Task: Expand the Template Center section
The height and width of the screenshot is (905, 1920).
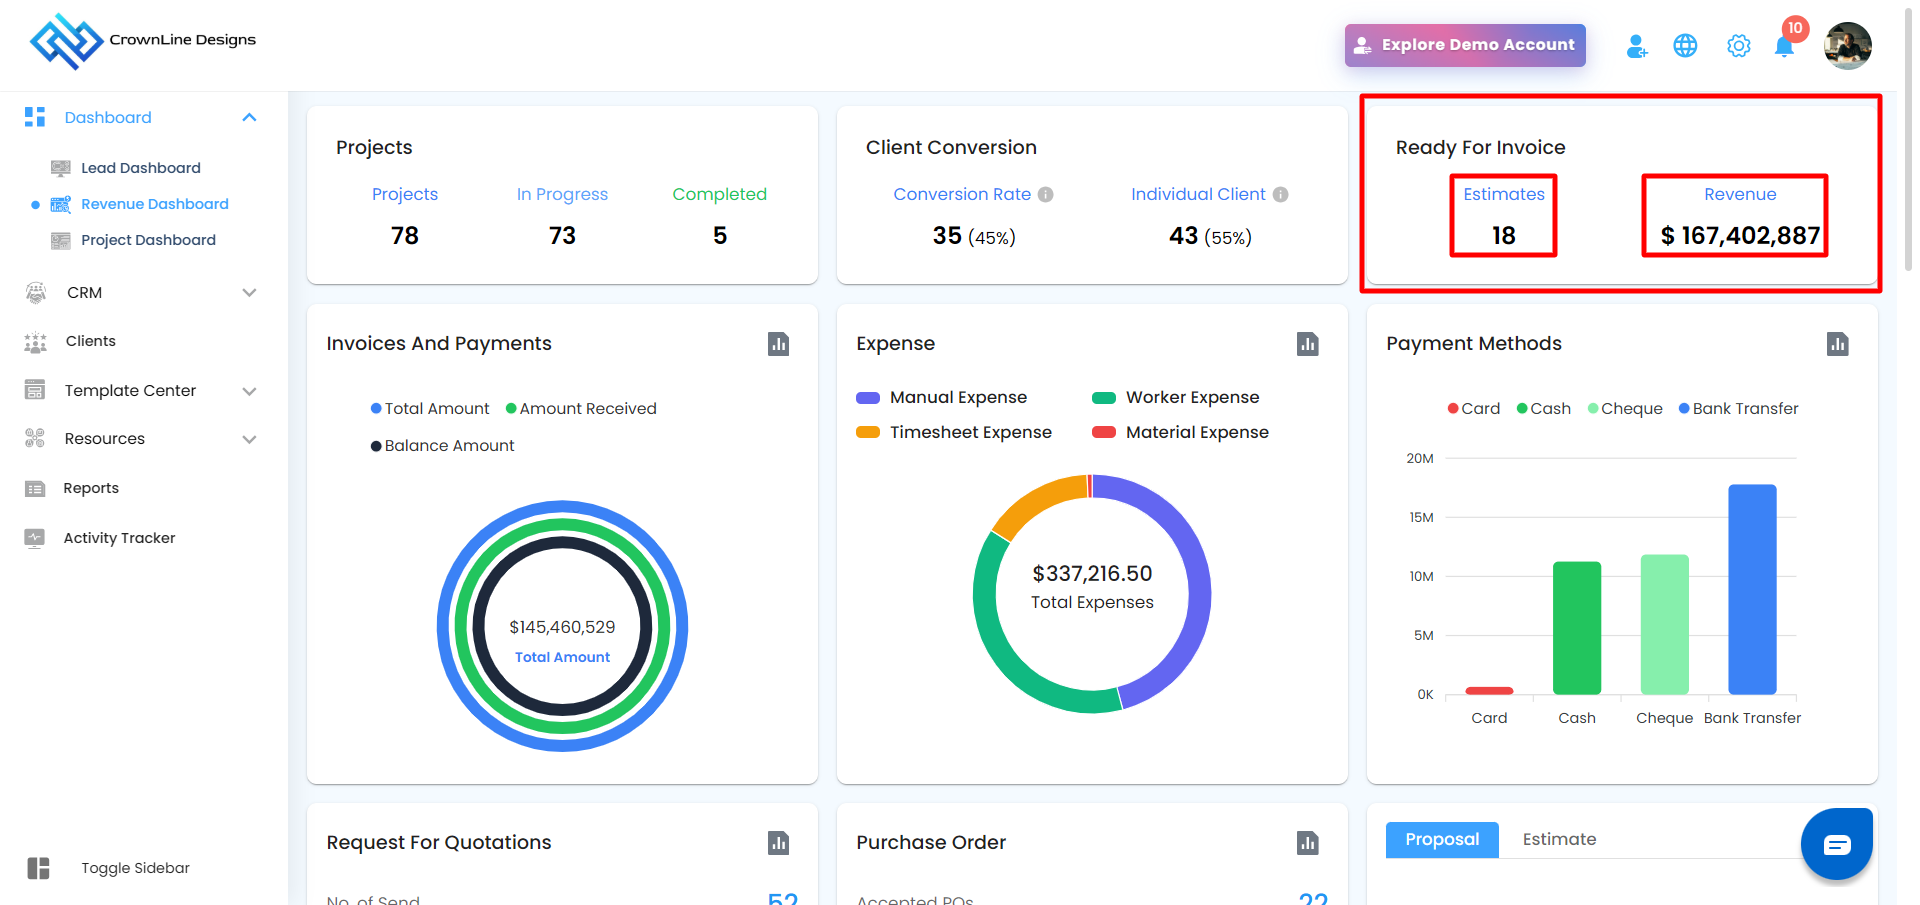Action: tap(249, 391)
